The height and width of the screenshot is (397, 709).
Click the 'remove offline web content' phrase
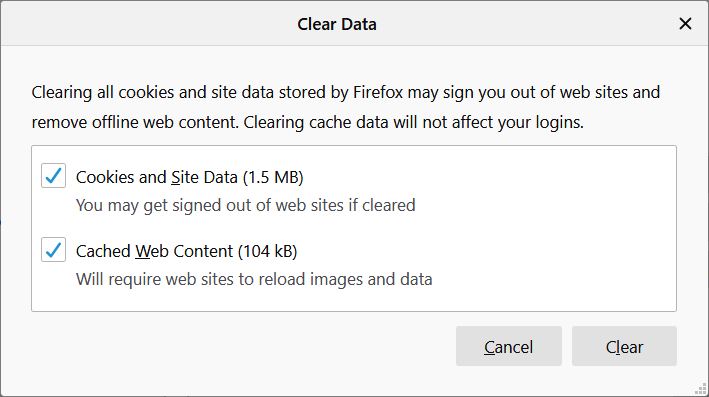(x=135, y=123)
